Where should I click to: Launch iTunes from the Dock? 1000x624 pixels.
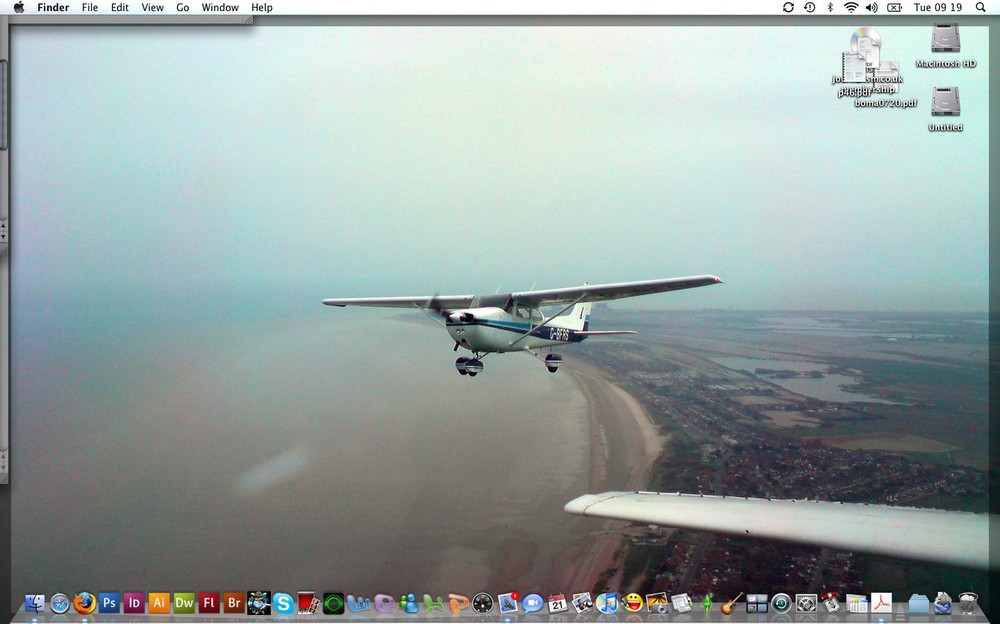608,602
